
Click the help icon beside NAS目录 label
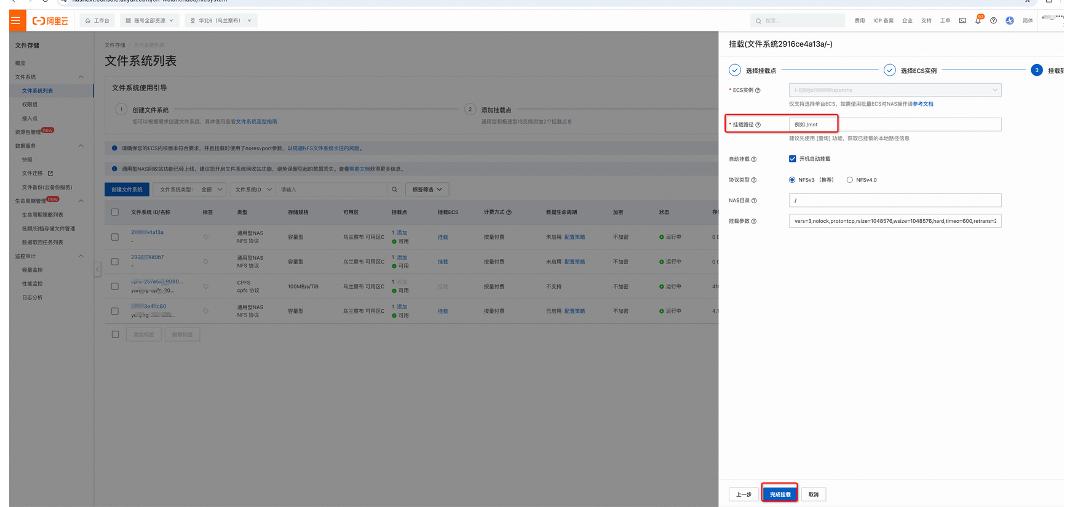coord(754,200)
